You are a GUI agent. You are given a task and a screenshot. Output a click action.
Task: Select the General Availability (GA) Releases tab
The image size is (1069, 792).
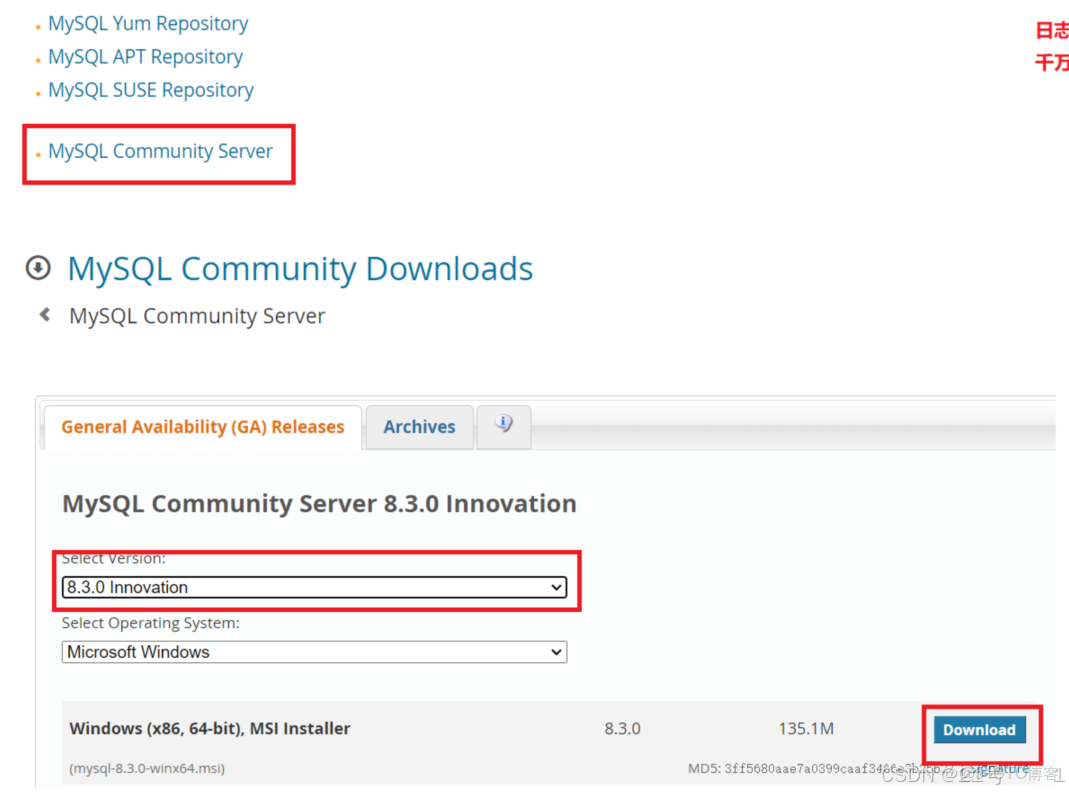click(202, 426)
